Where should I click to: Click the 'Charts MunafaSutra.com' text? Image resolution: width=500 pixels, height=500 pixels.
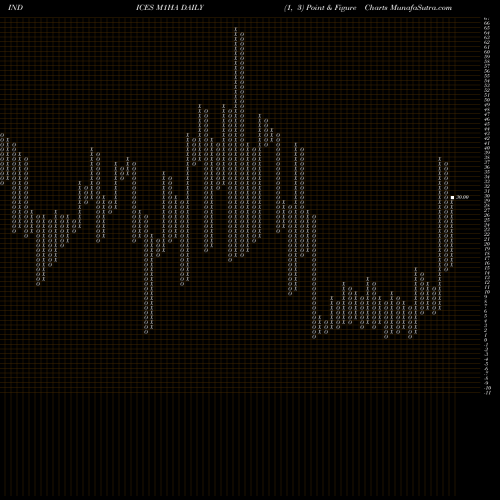pyautogui.click(x=408, y=8)
